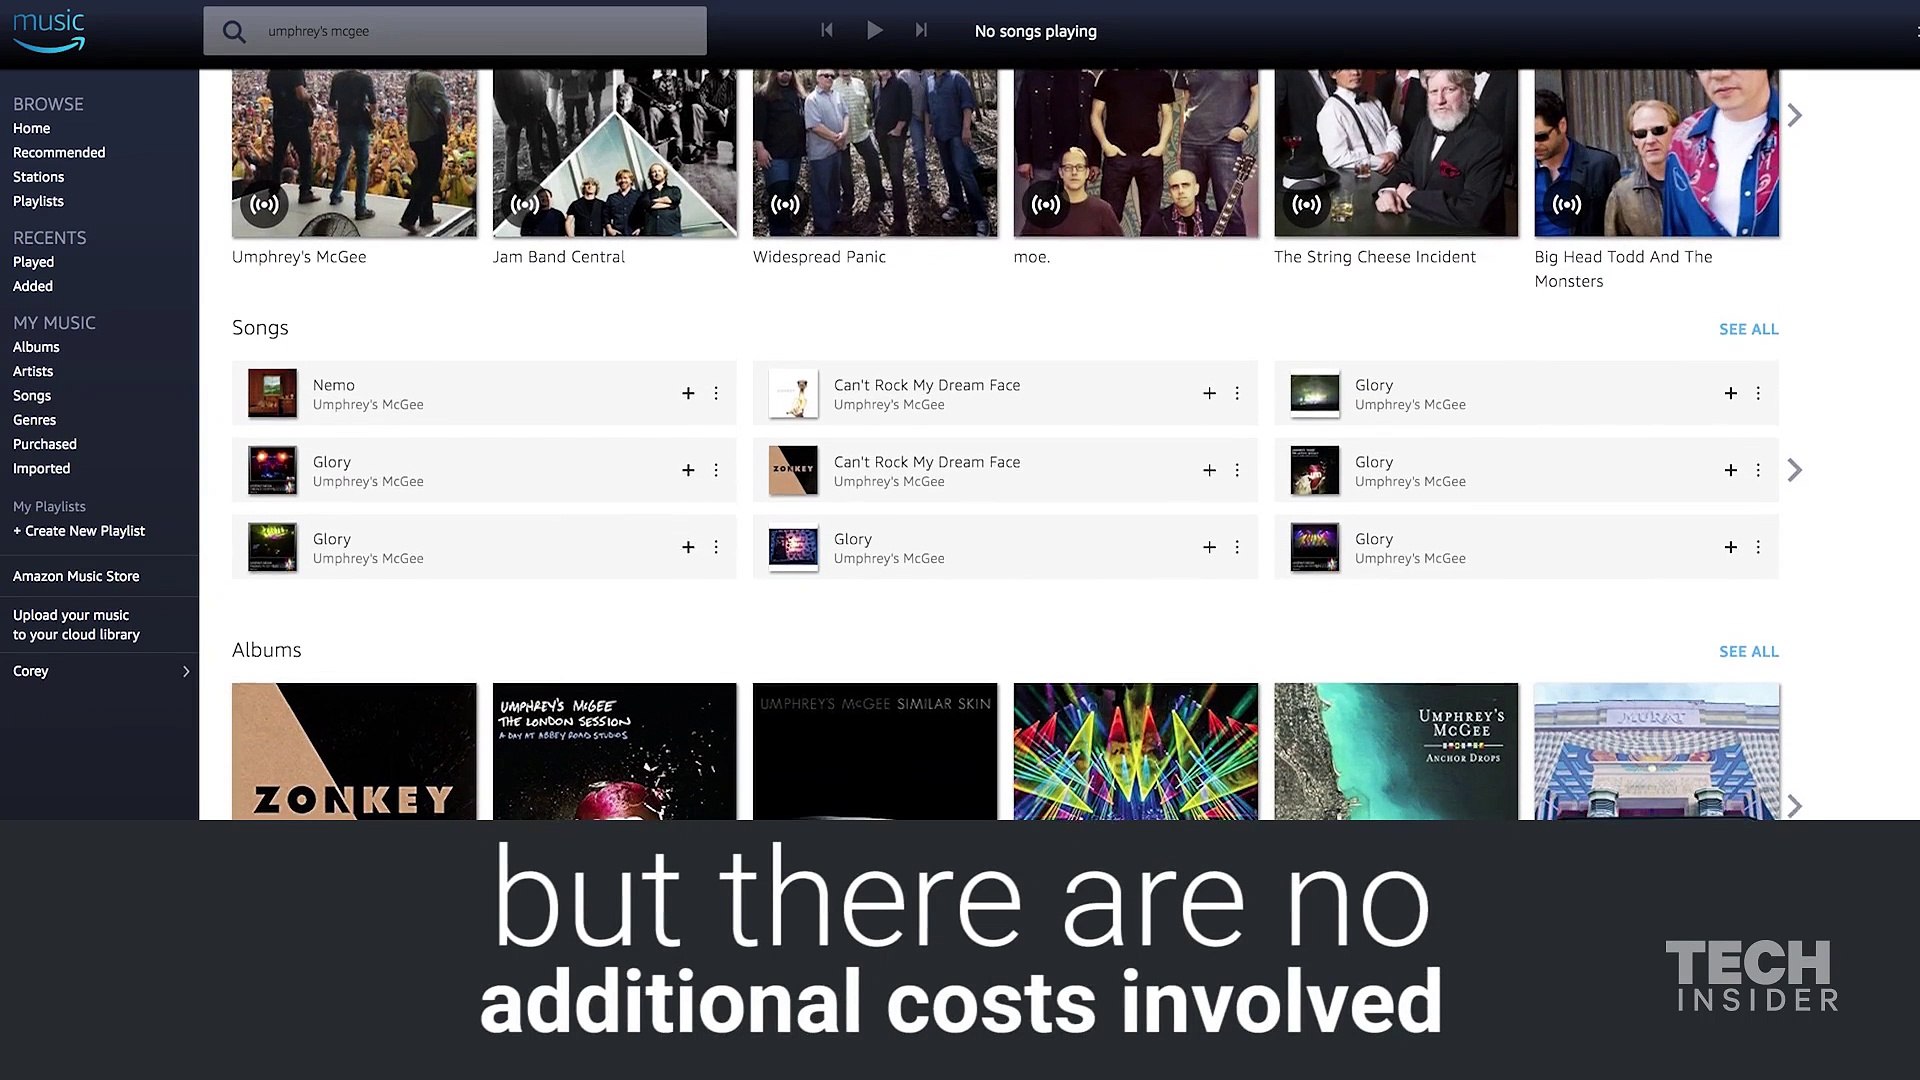
Task: Click the search field containing umphrey's mcgee
Action: [x=455, y=31]
